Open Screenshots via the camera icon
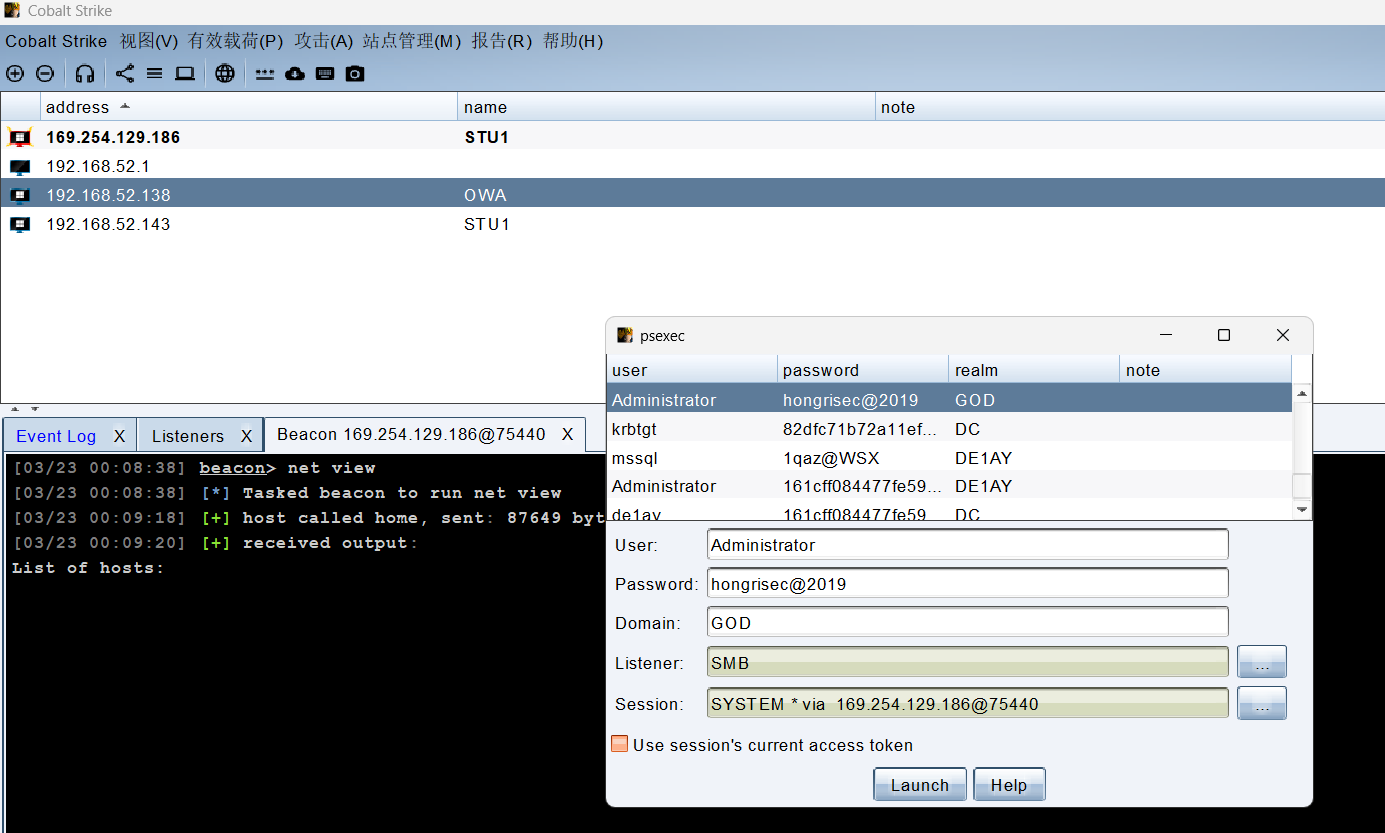 point(355,73)
